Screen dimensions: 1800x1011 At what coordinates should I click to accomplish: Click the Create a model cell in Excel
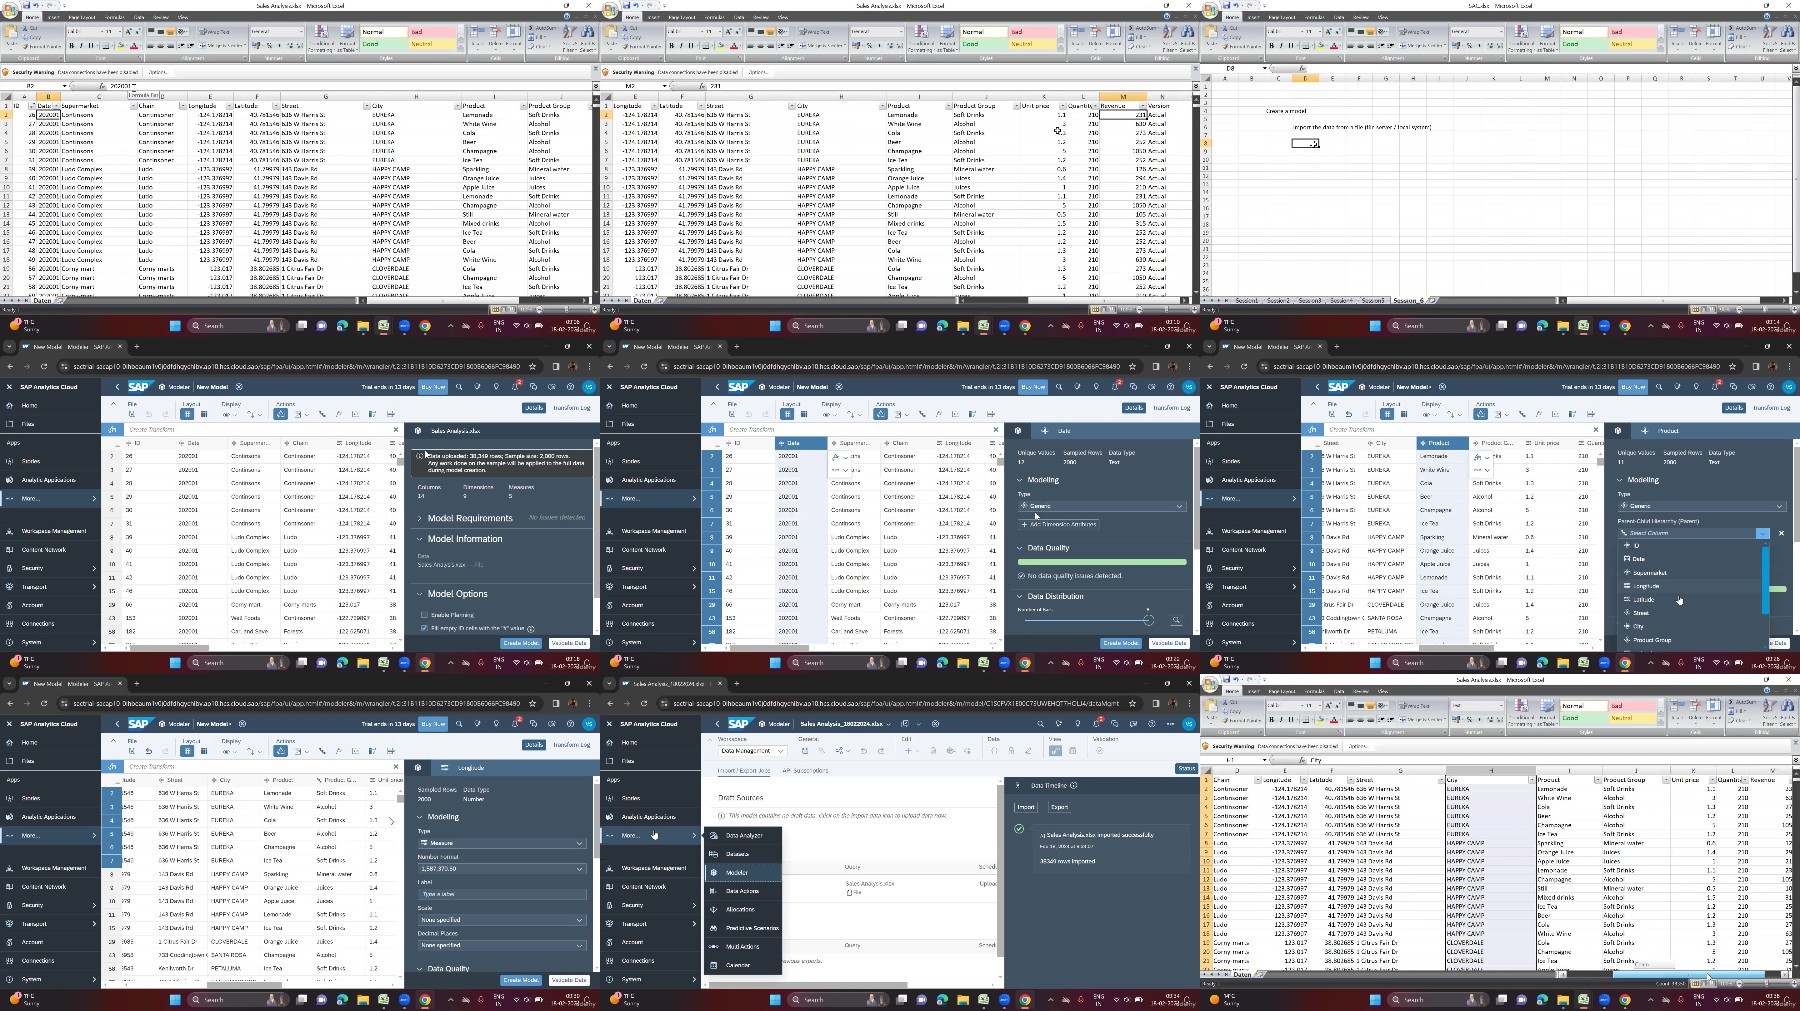1286,111
